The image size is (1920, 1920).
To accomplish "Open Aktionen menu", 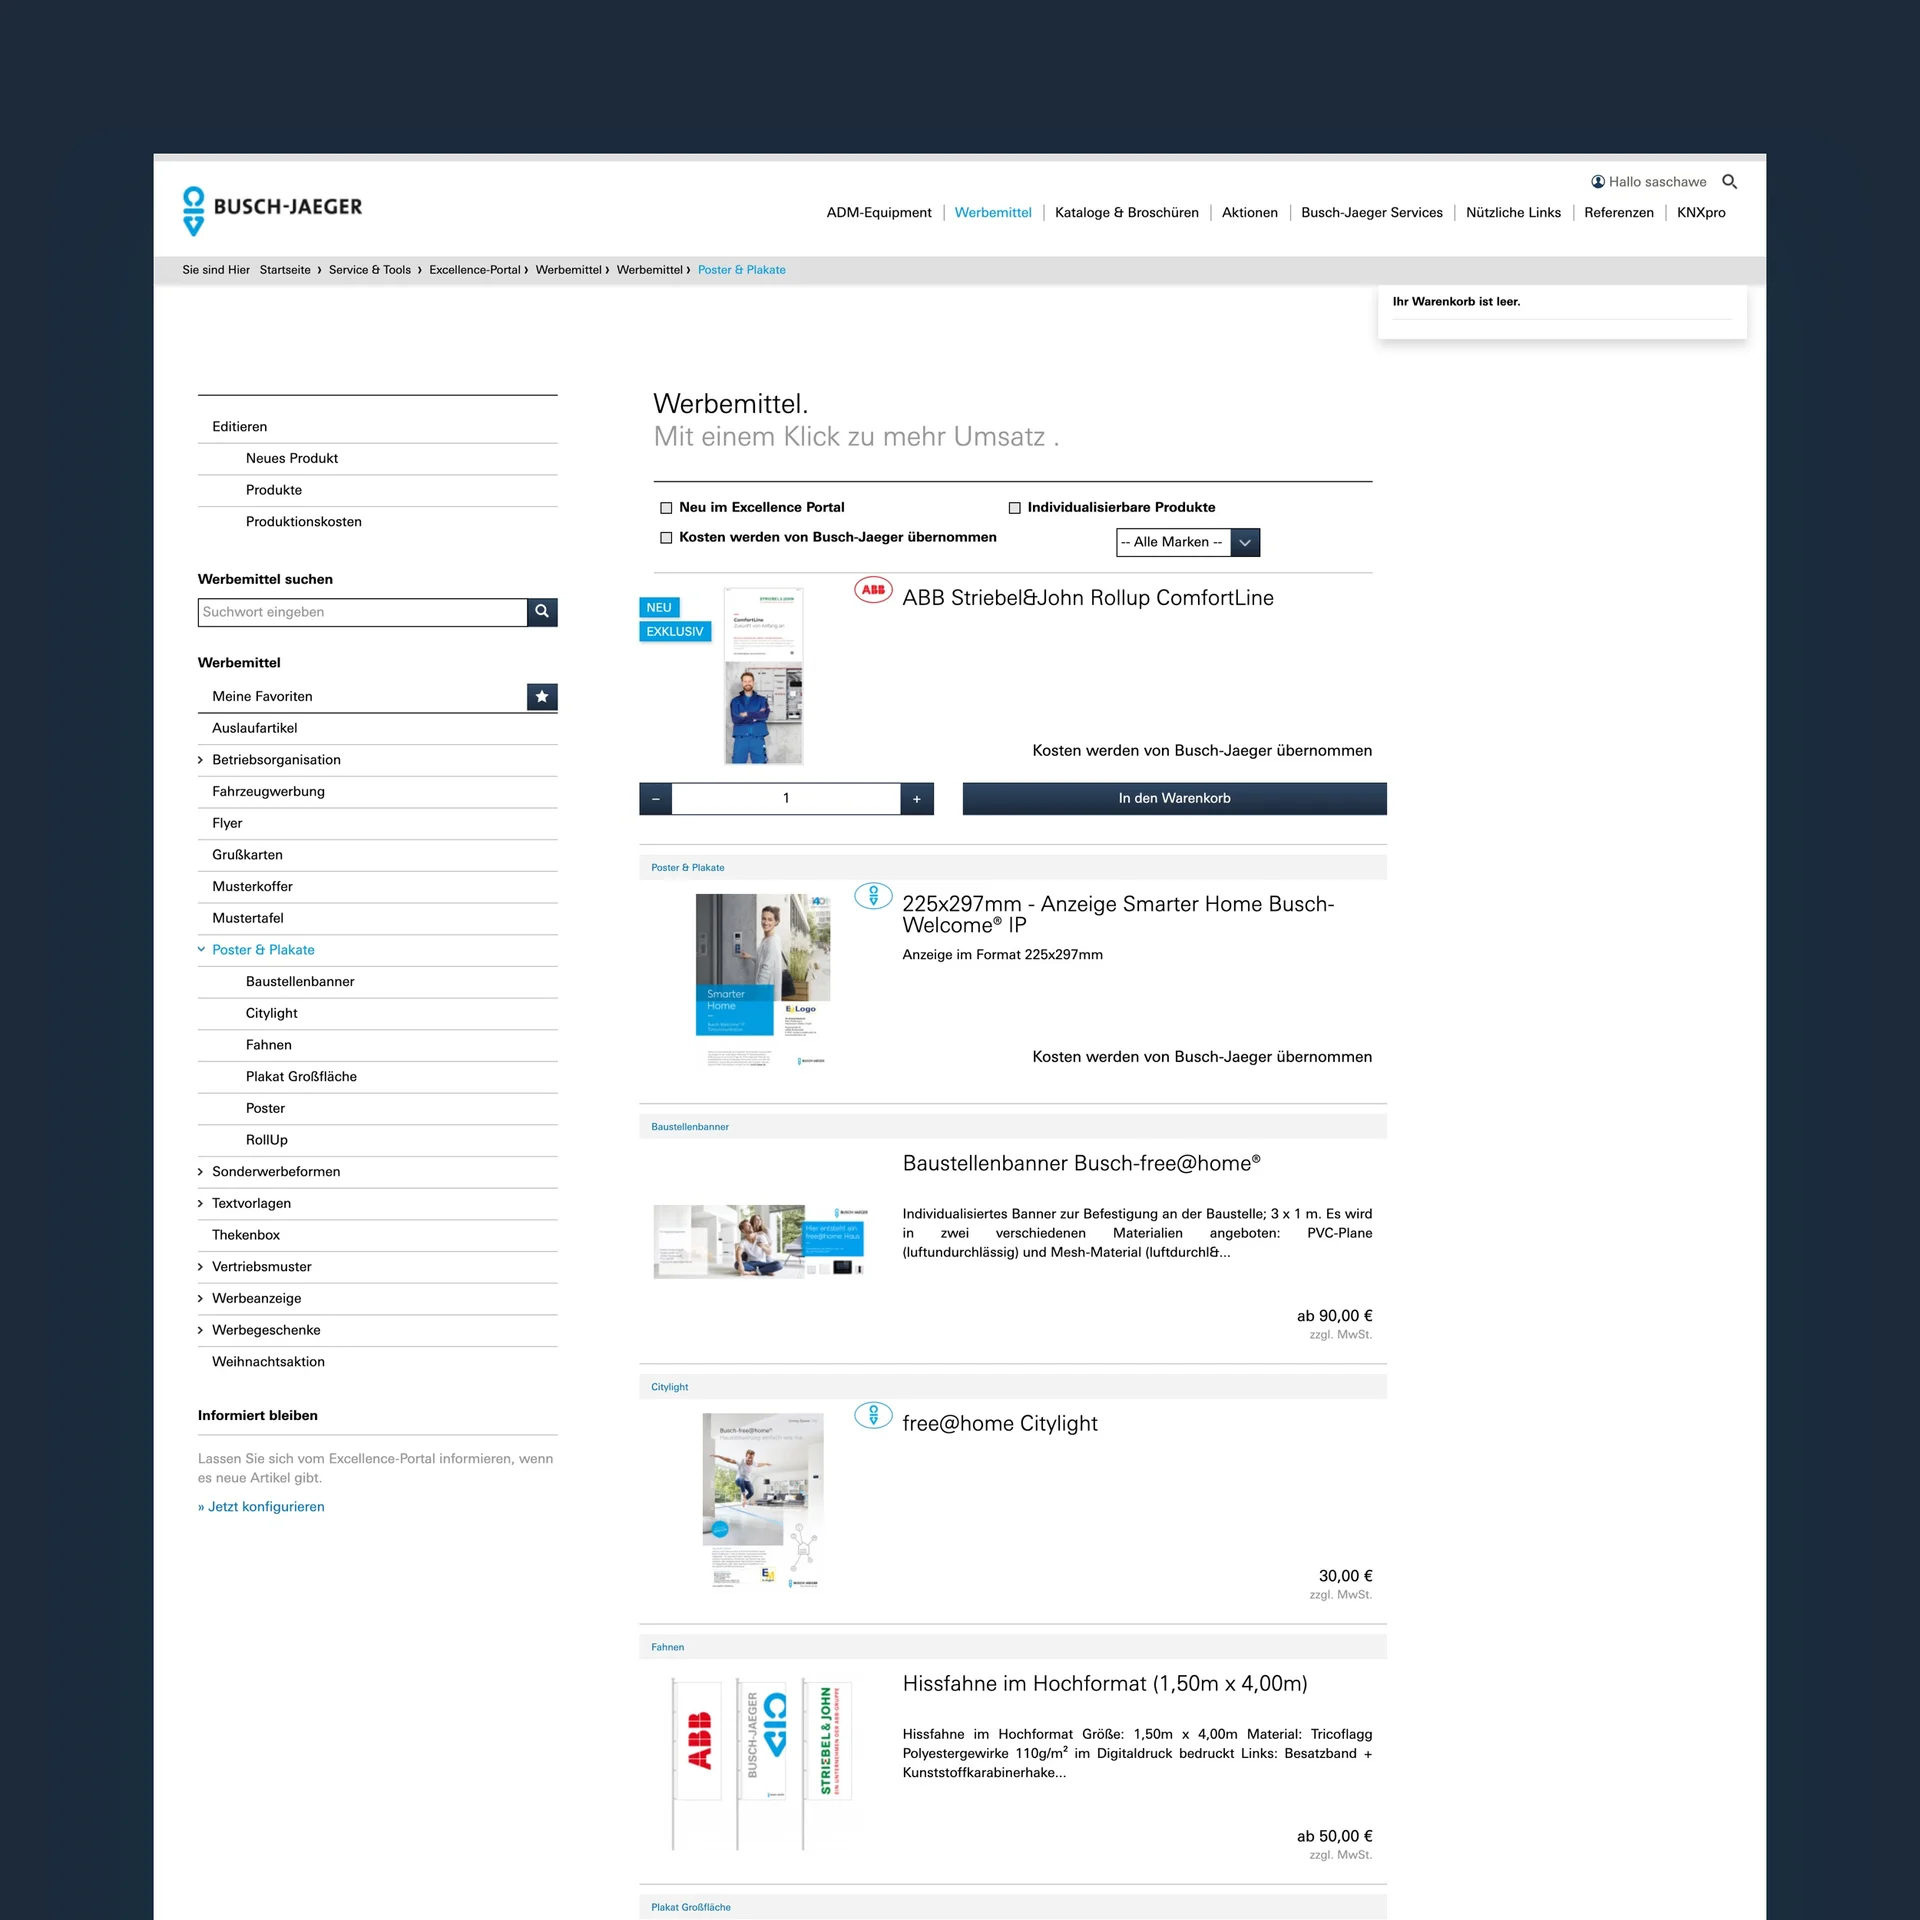I will (x=1250, y=213).
